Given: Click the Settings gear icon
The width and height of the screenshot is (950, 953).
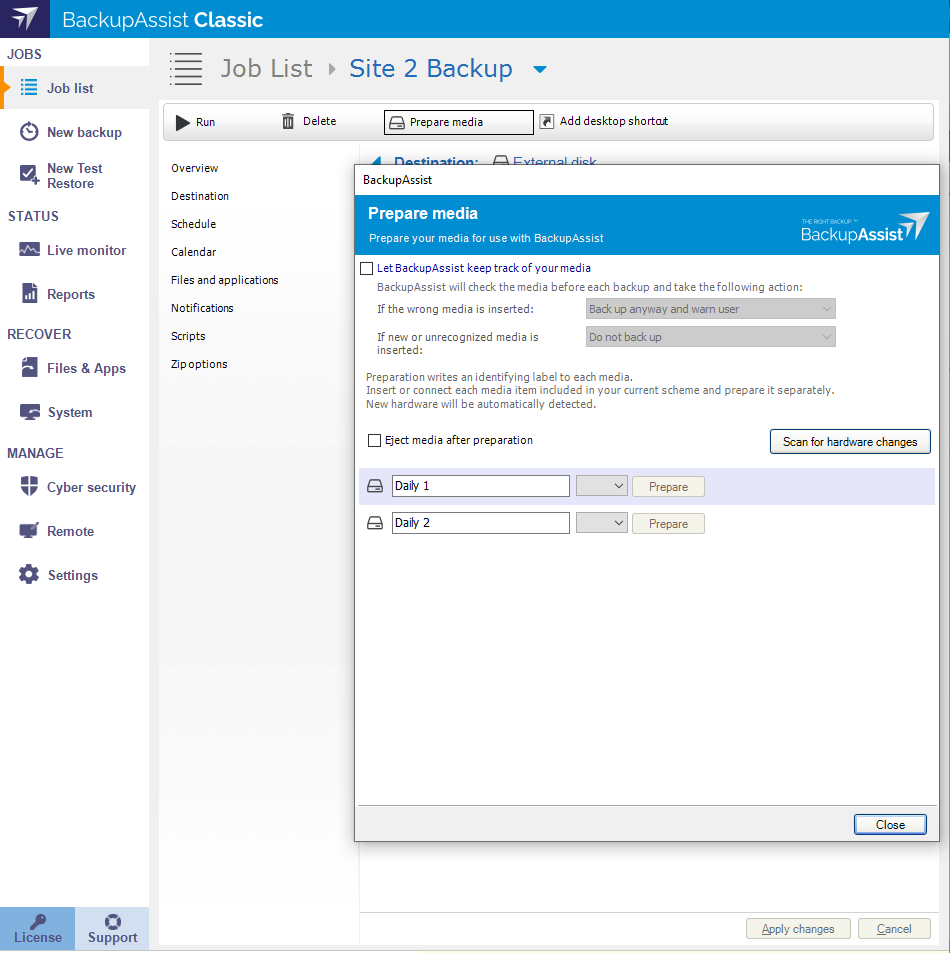Looking at the screenshot, I should 30,575.
